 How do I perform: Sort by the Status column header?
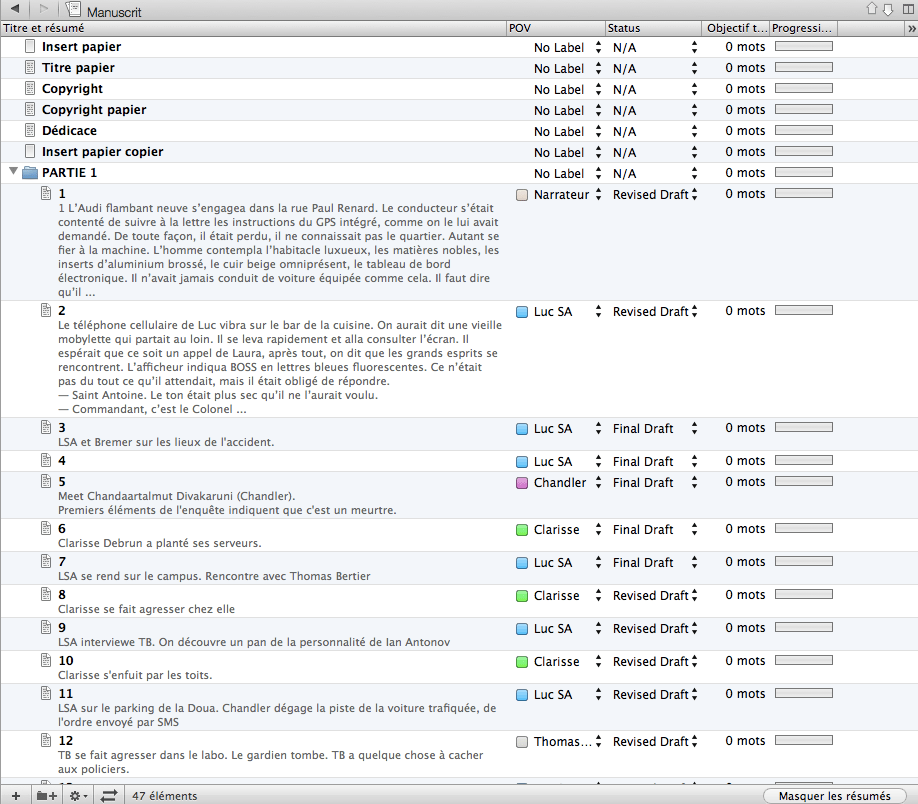[x=650, y=28]
